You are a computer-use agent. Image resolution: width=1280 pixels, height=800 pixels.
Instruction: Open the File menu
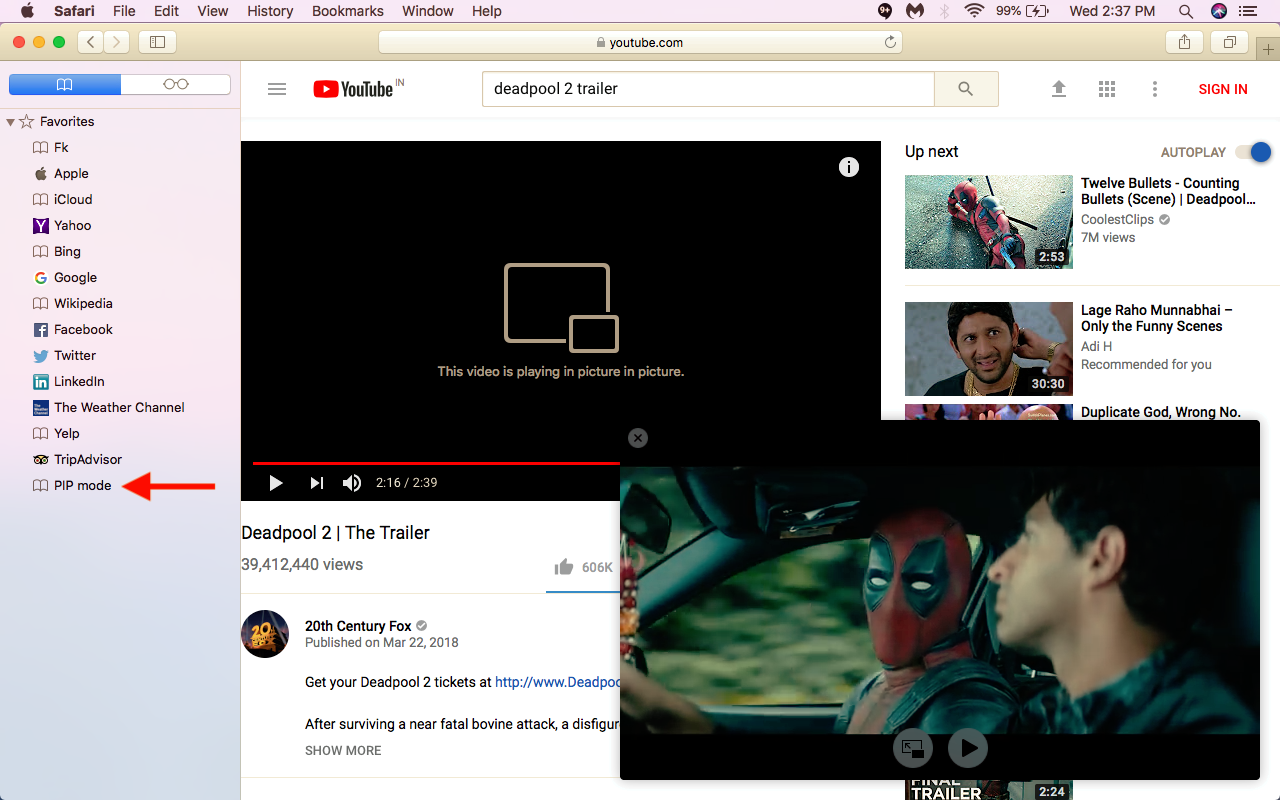click(124, 11)
